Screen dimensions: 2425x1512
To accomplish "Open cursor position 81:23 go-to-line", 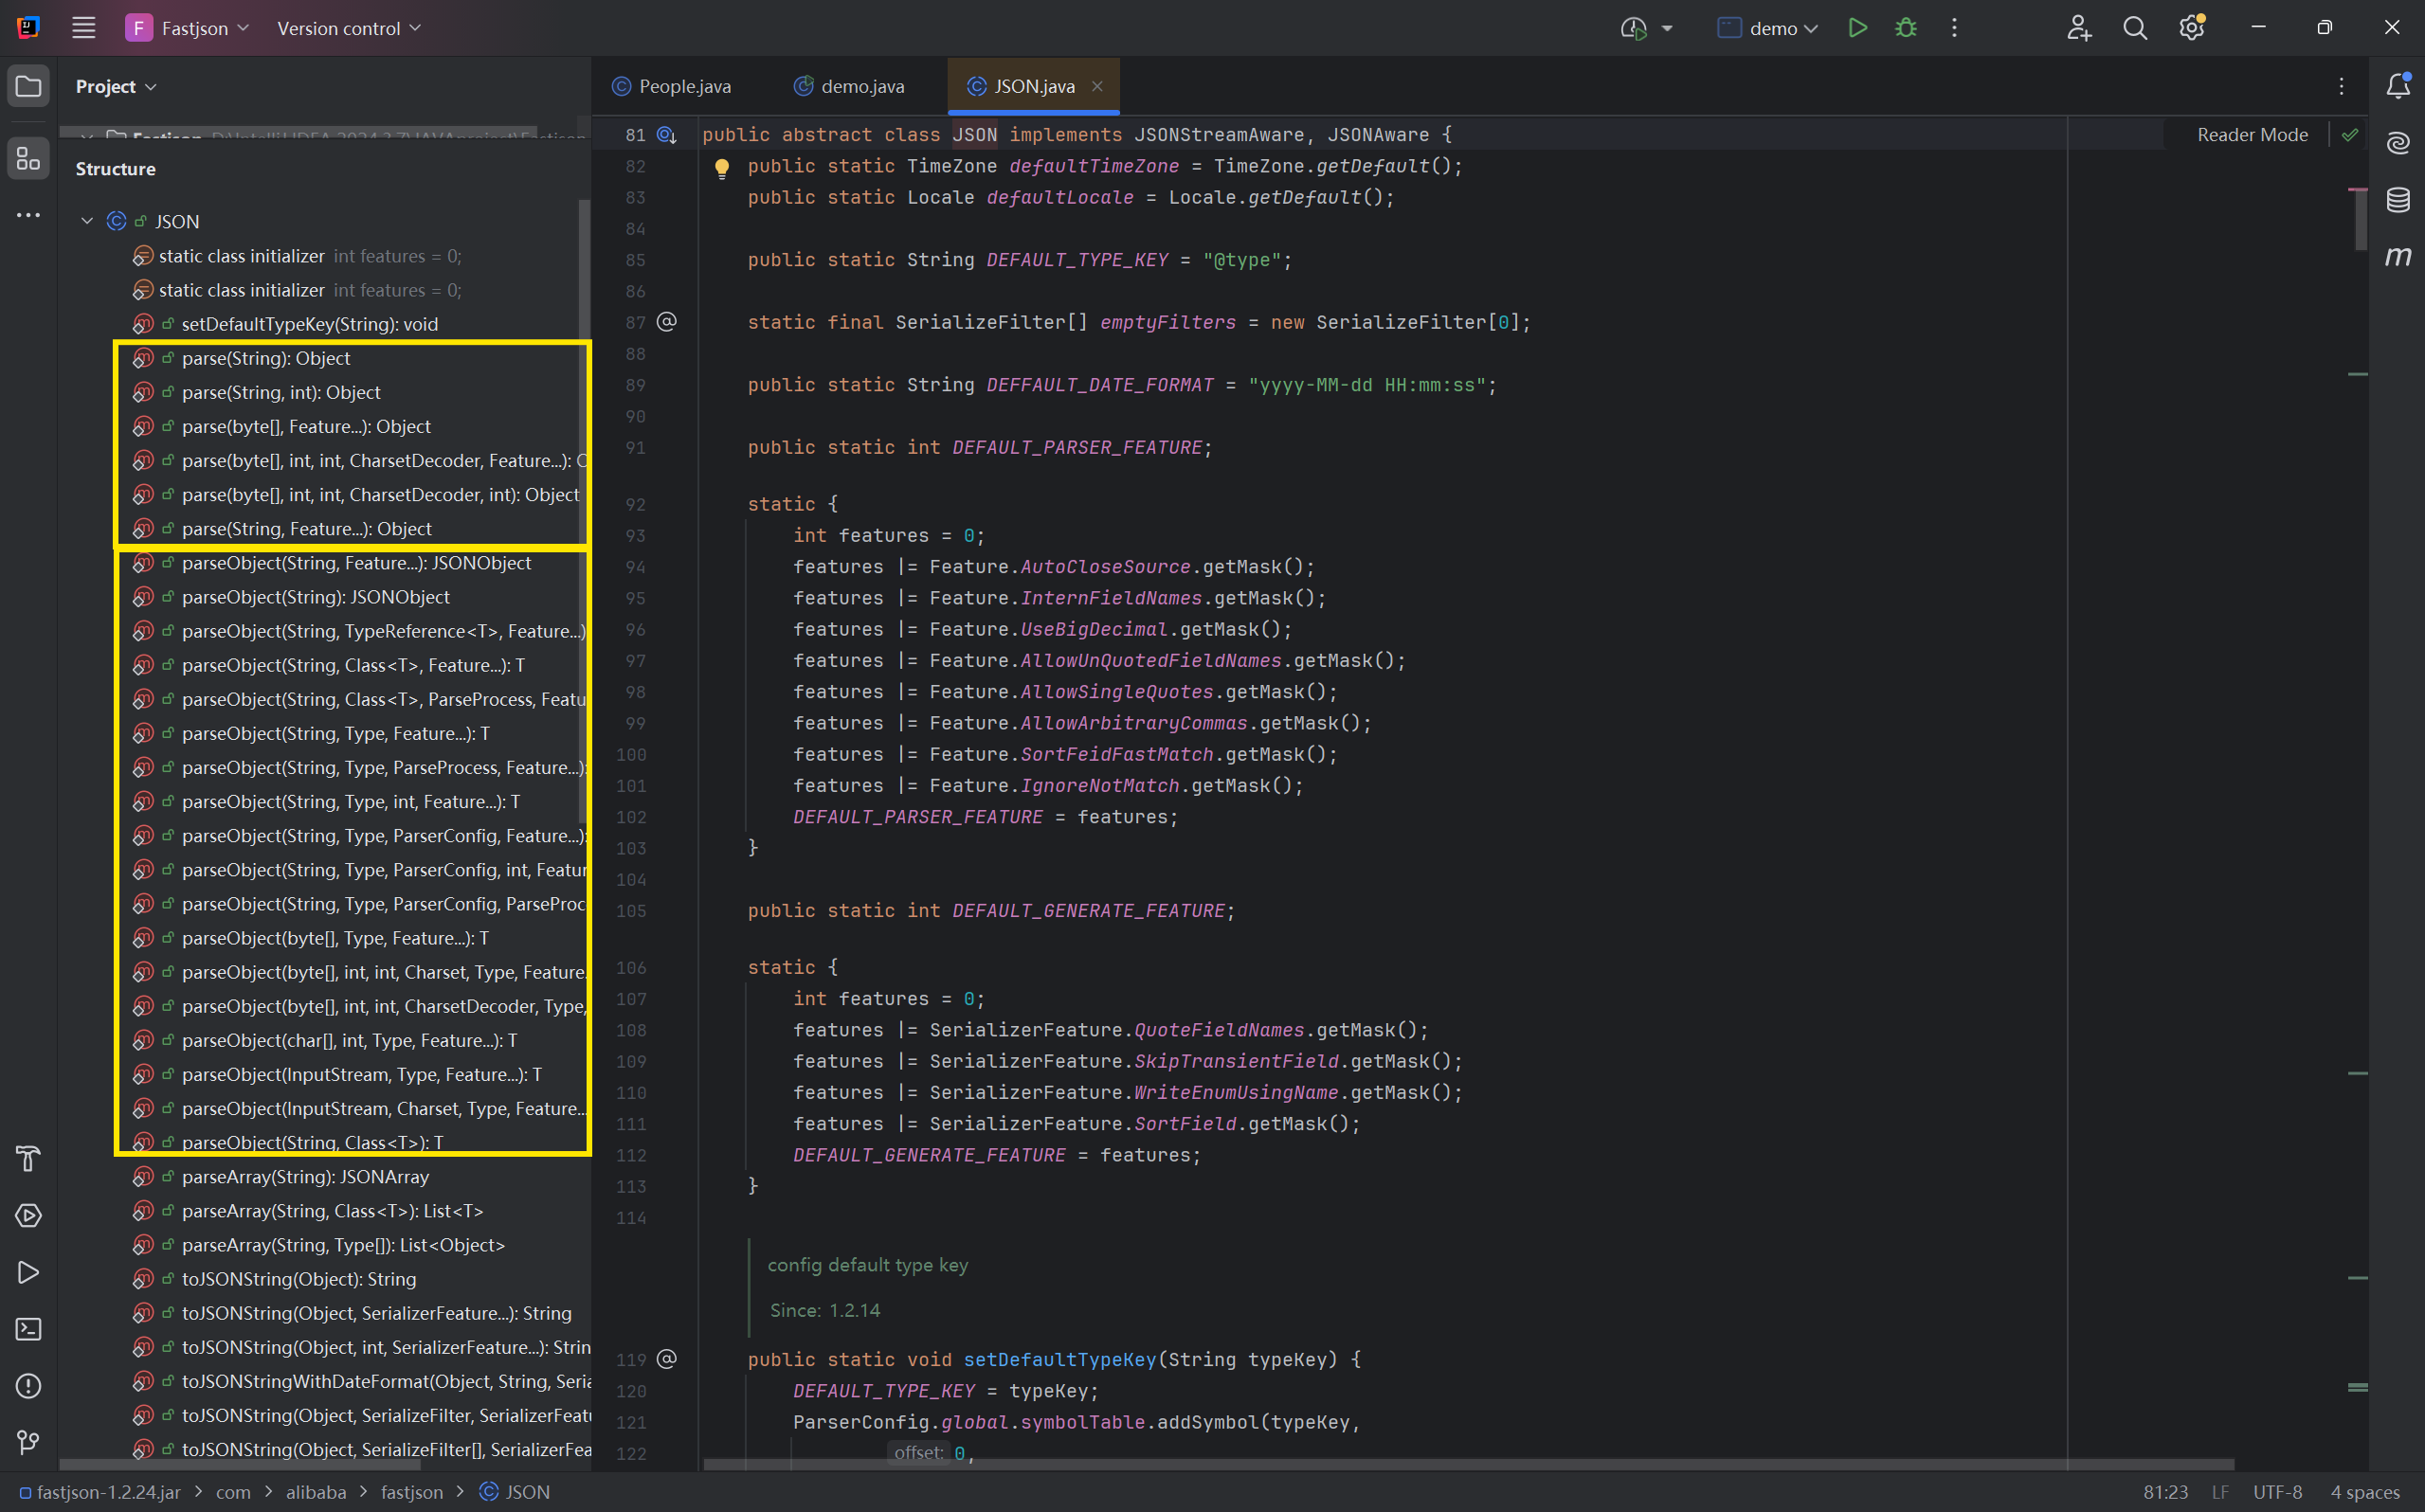I will (2165, 1492).
